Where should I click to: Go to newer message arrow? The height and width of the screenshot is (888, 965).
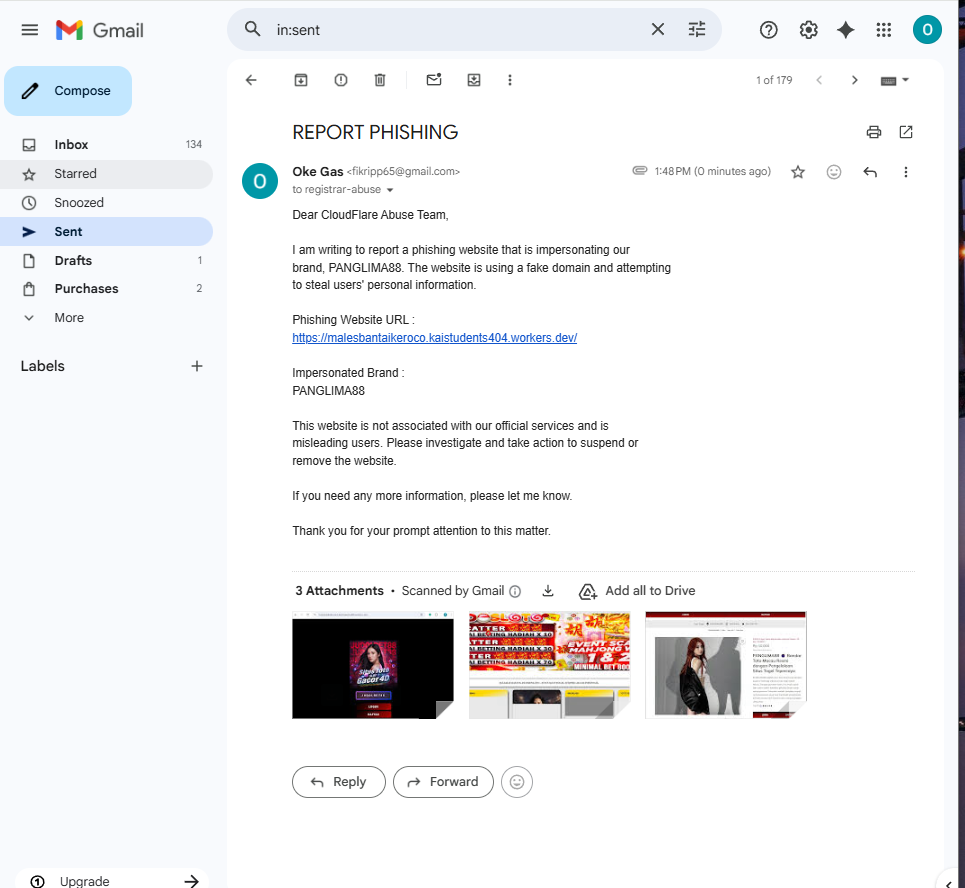click(x=819, y=80)
